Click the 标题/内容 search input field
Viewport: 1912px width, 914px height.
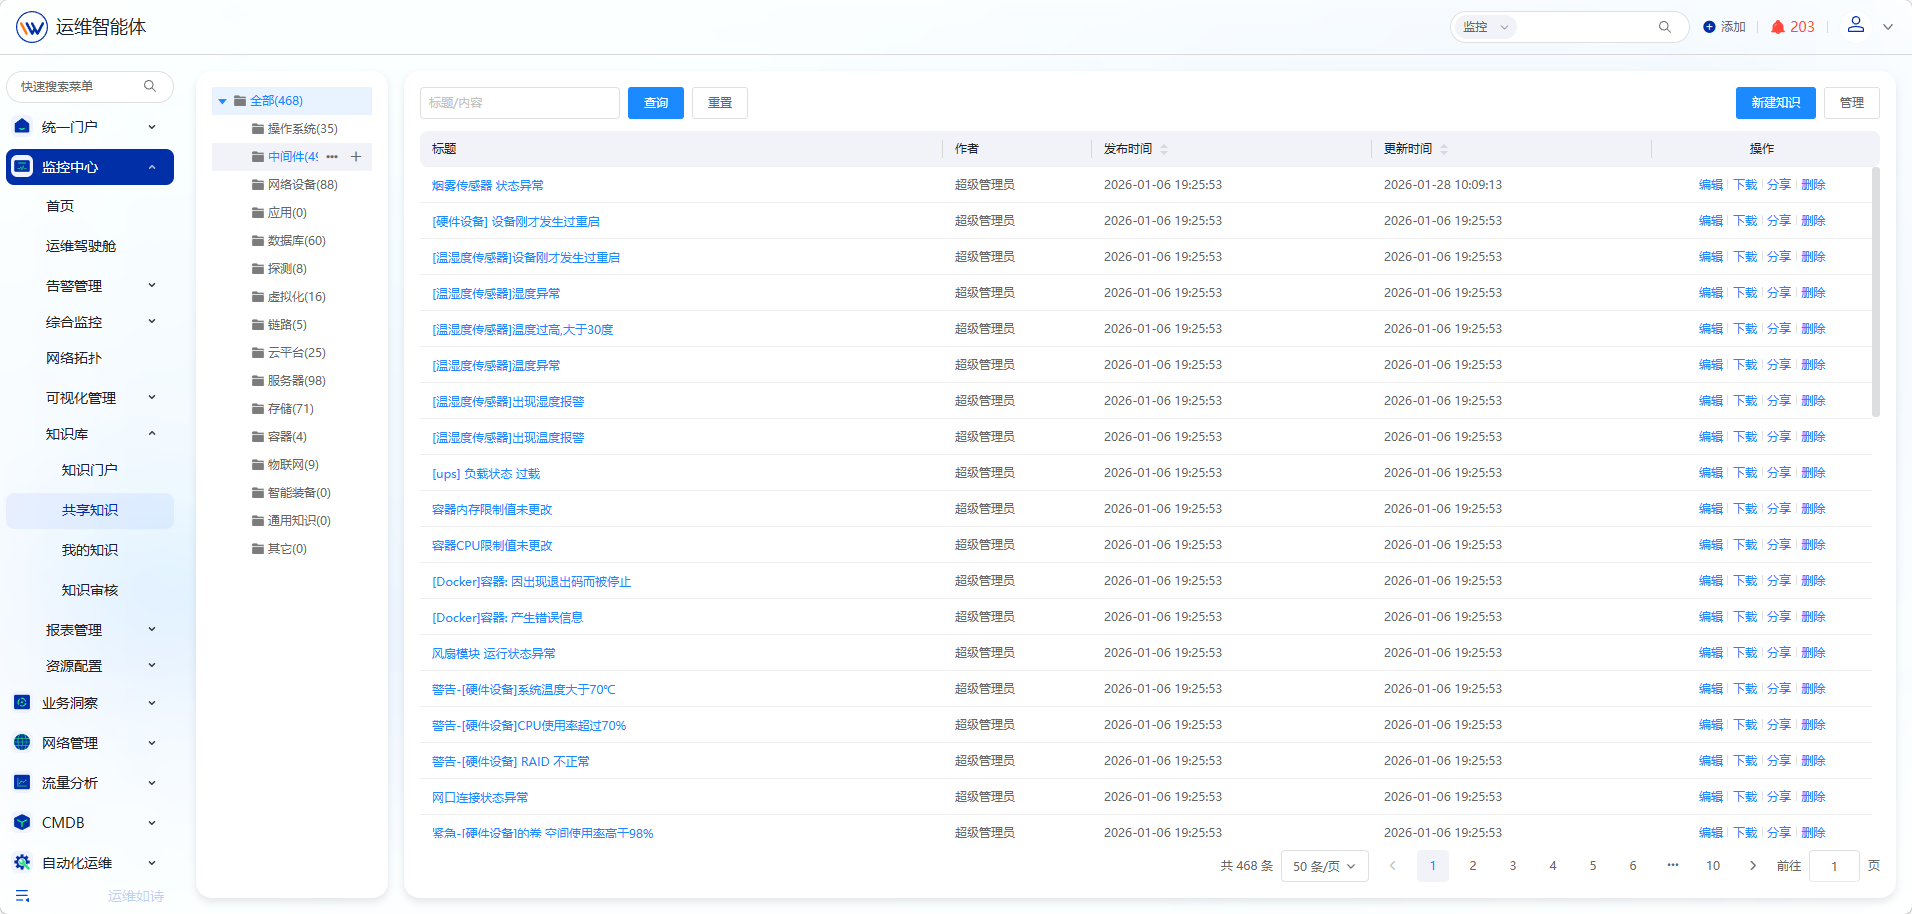(519, 103)
